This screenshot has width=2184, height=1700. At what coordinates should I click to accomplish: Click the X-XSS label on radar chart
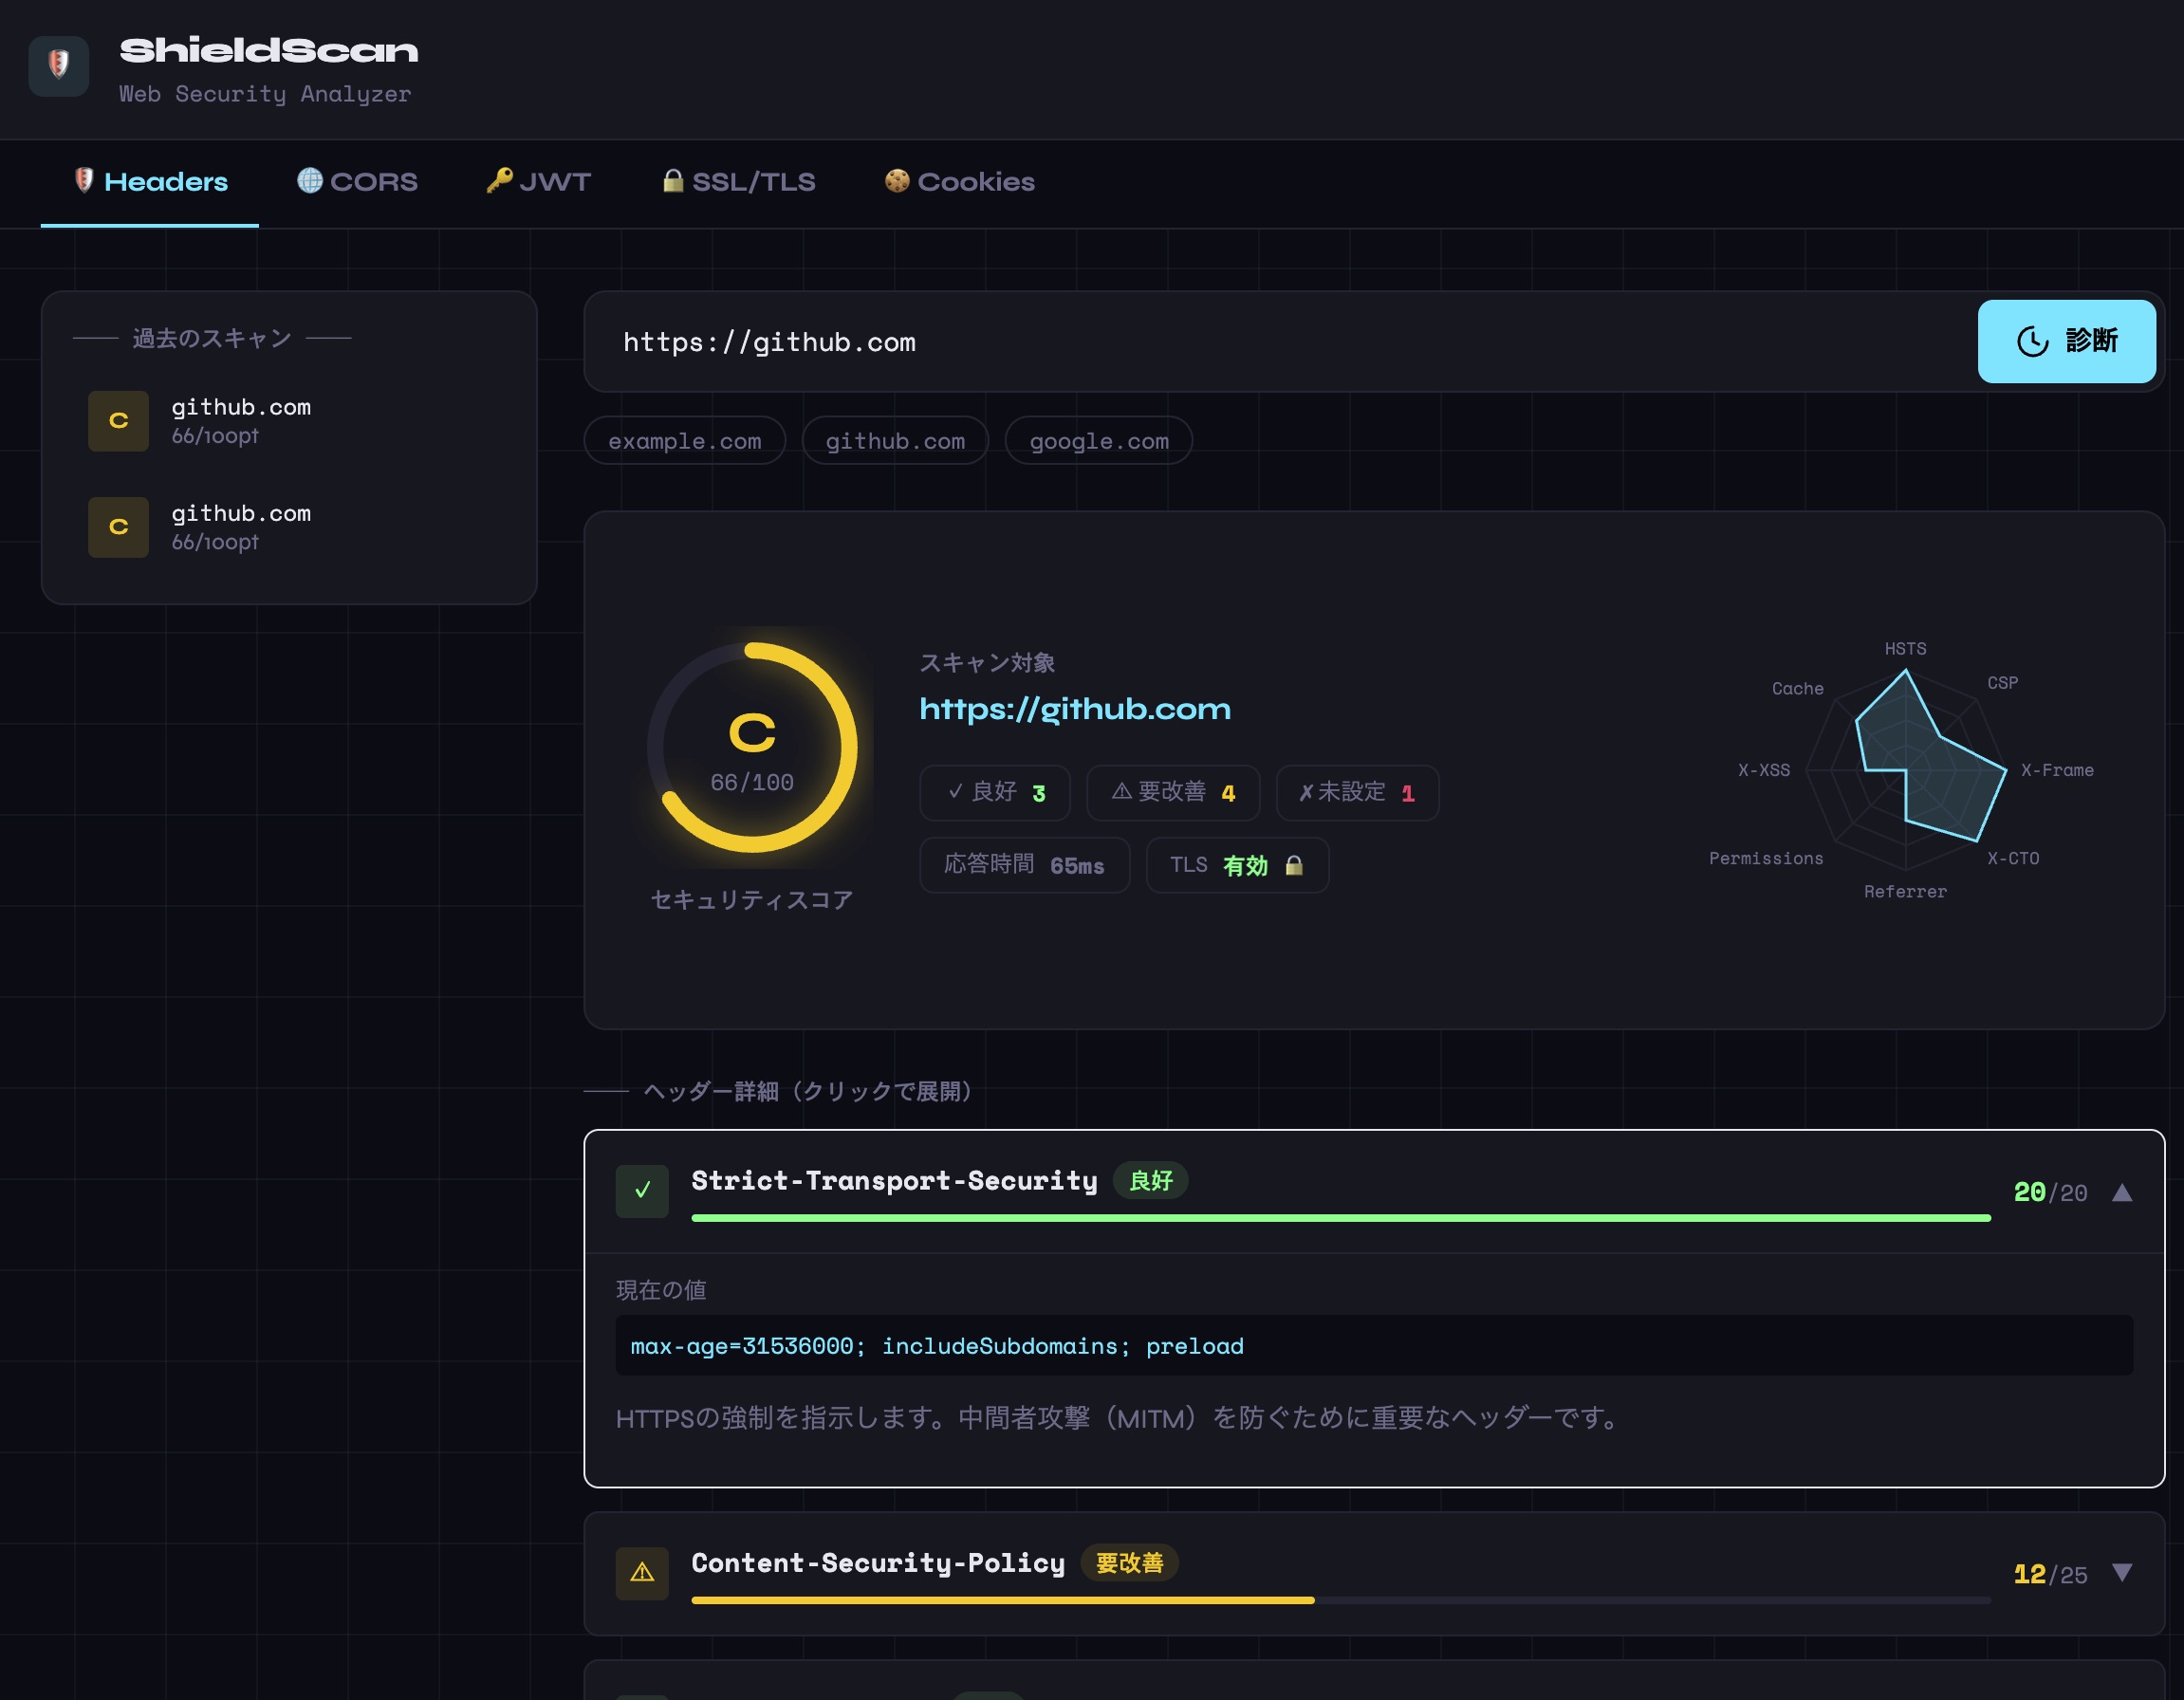coord(1764,770)
